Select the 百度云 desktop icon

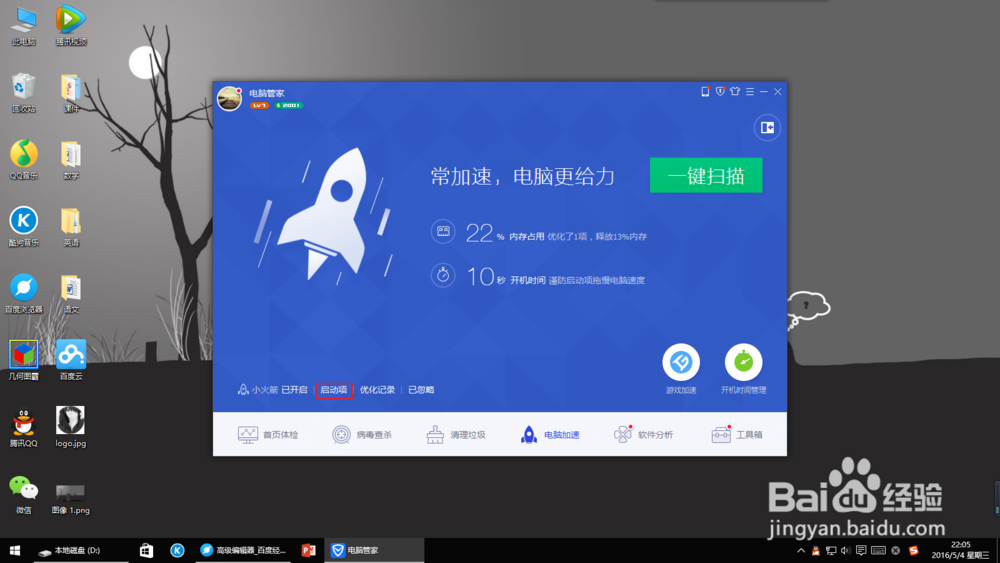pos(71,361)
